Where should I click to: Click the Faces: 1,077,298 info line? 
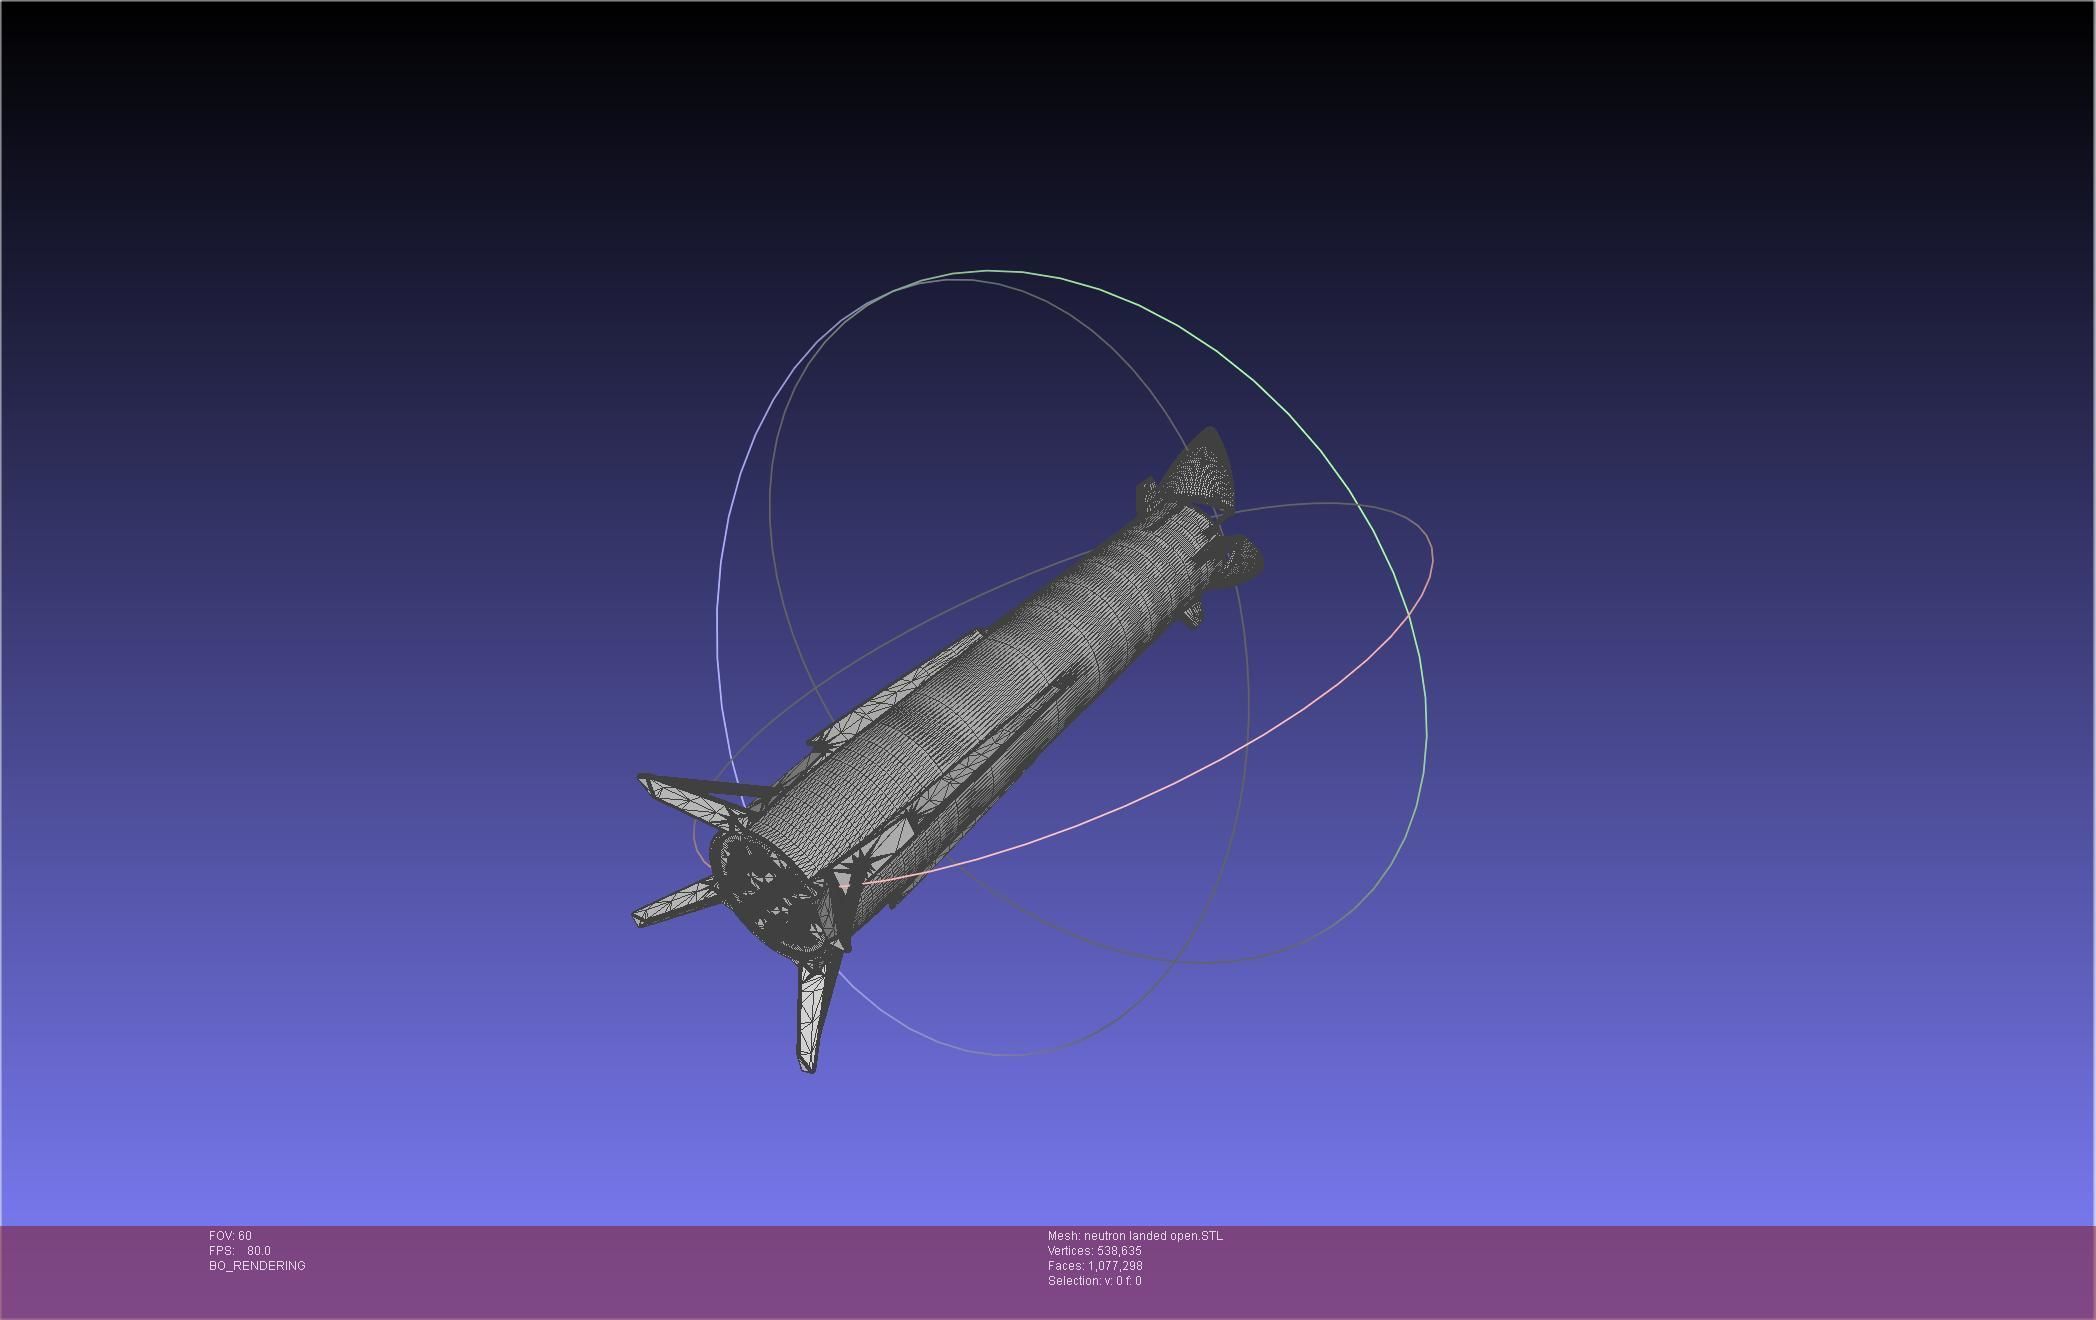tap(1095, 1266)
